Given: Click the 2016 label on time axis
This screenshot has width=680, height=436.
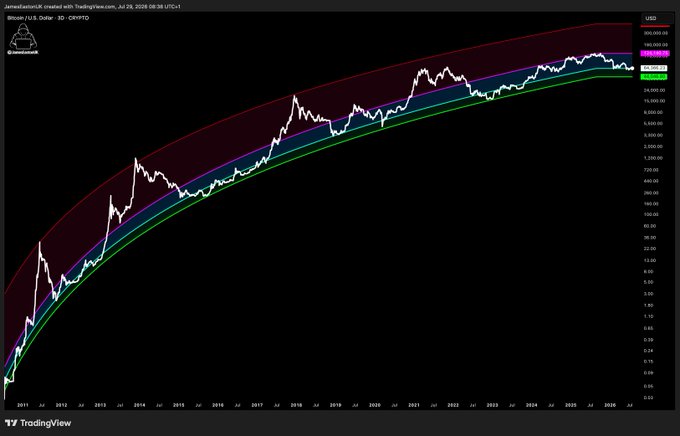Looking at the screenshot, I should coord(218,405).
